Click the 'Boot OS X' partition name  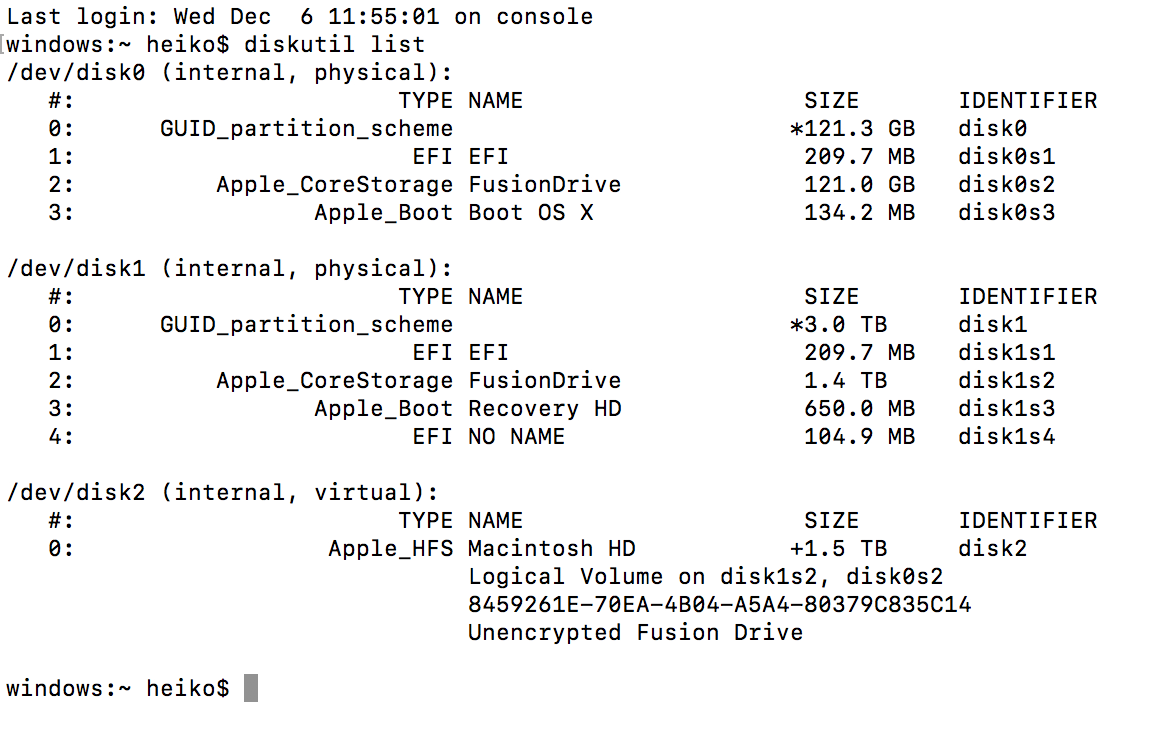[x=530, y=213]
